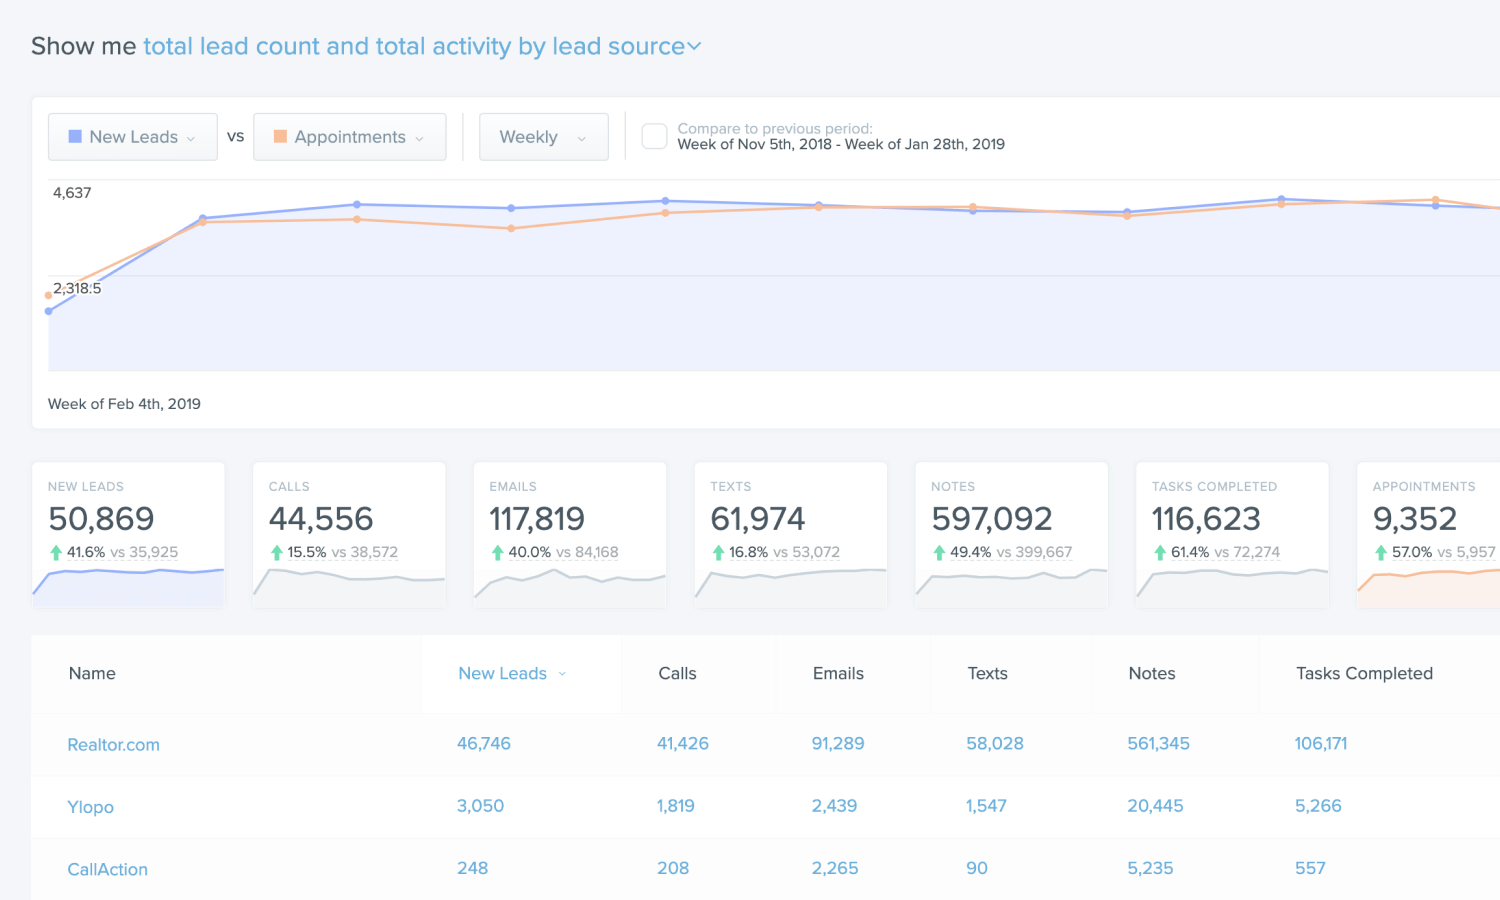Screen dimensions: 1500x900
Task: Sort table by Calls column
Action: [677, 674]
